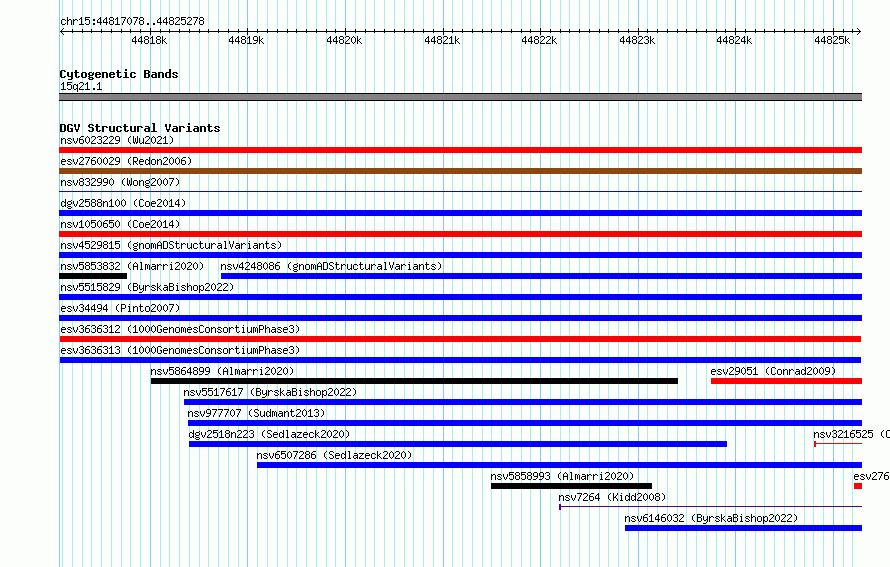The height and width of the screenshot is (567, 890).
Task: Click the blue nsv4248086 variant bar
Action: [x=541, y=276]
